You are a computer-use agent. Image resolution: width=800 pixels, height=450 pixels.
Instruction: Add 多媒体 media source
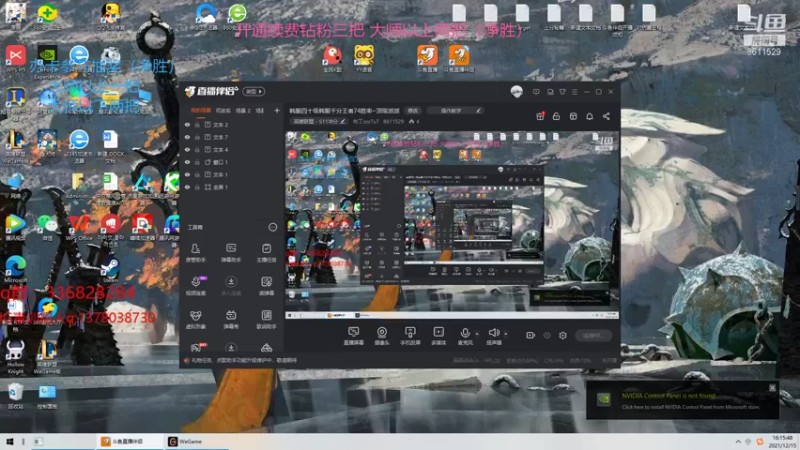438,336
